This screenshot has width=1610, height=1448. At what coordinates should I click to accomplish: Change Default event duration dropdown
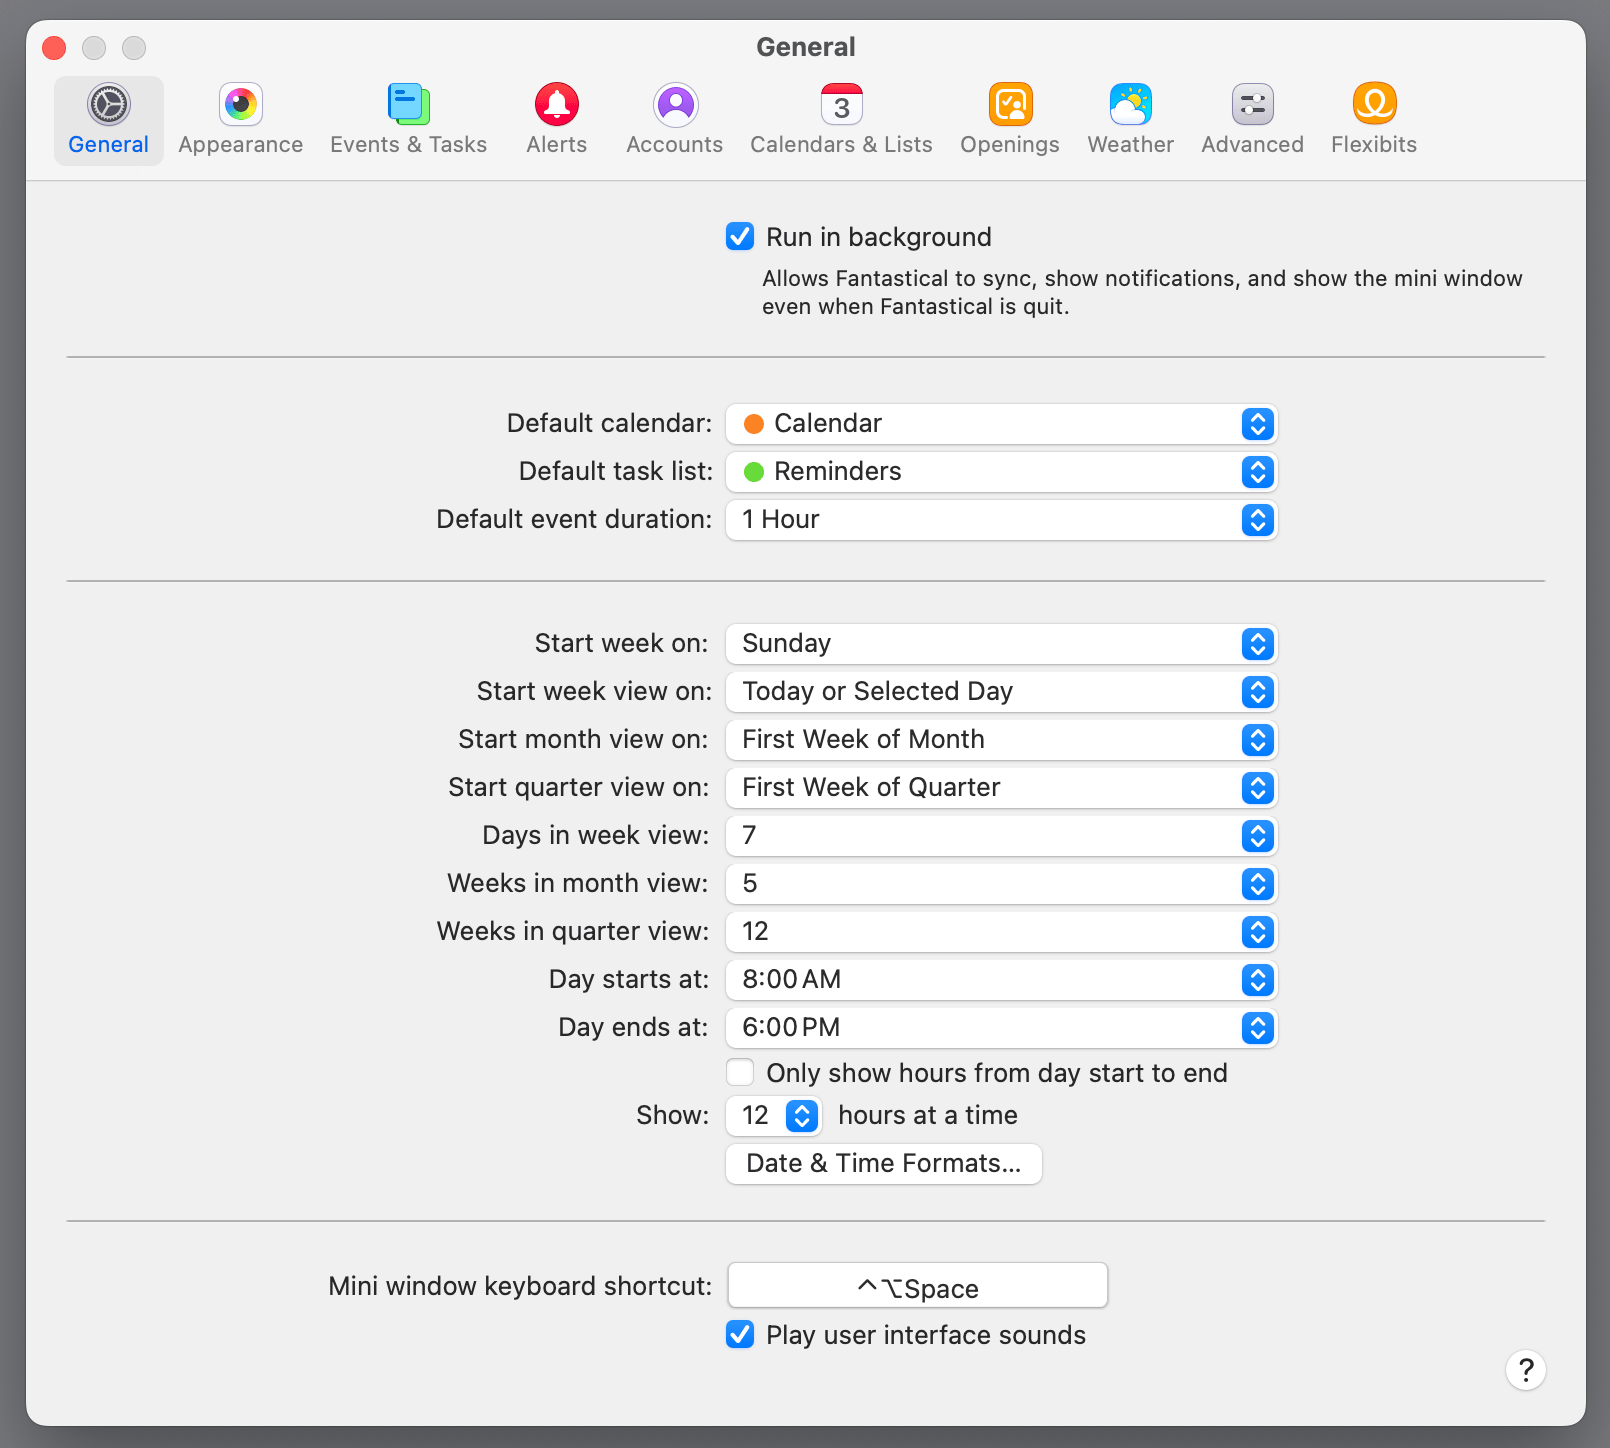point(1001,520)
